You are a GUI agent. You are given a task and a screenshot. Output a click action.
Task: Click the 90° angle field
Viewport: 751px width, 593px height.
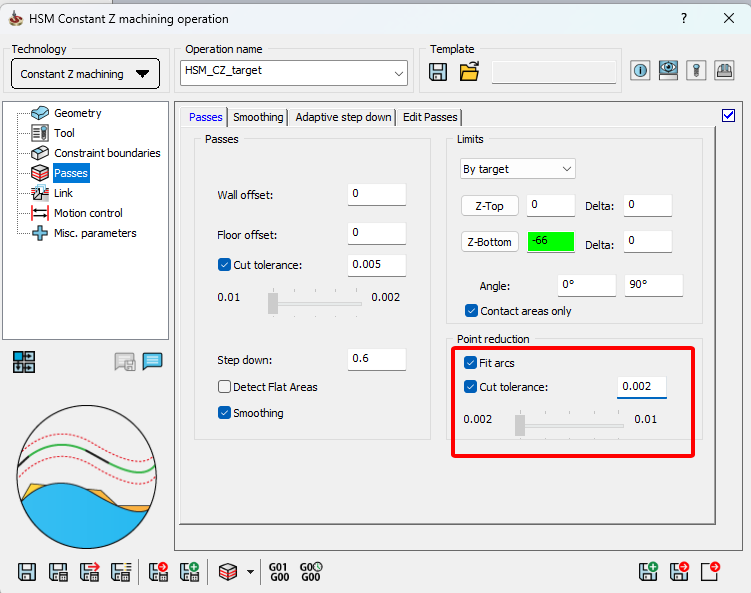pos(654,285)
